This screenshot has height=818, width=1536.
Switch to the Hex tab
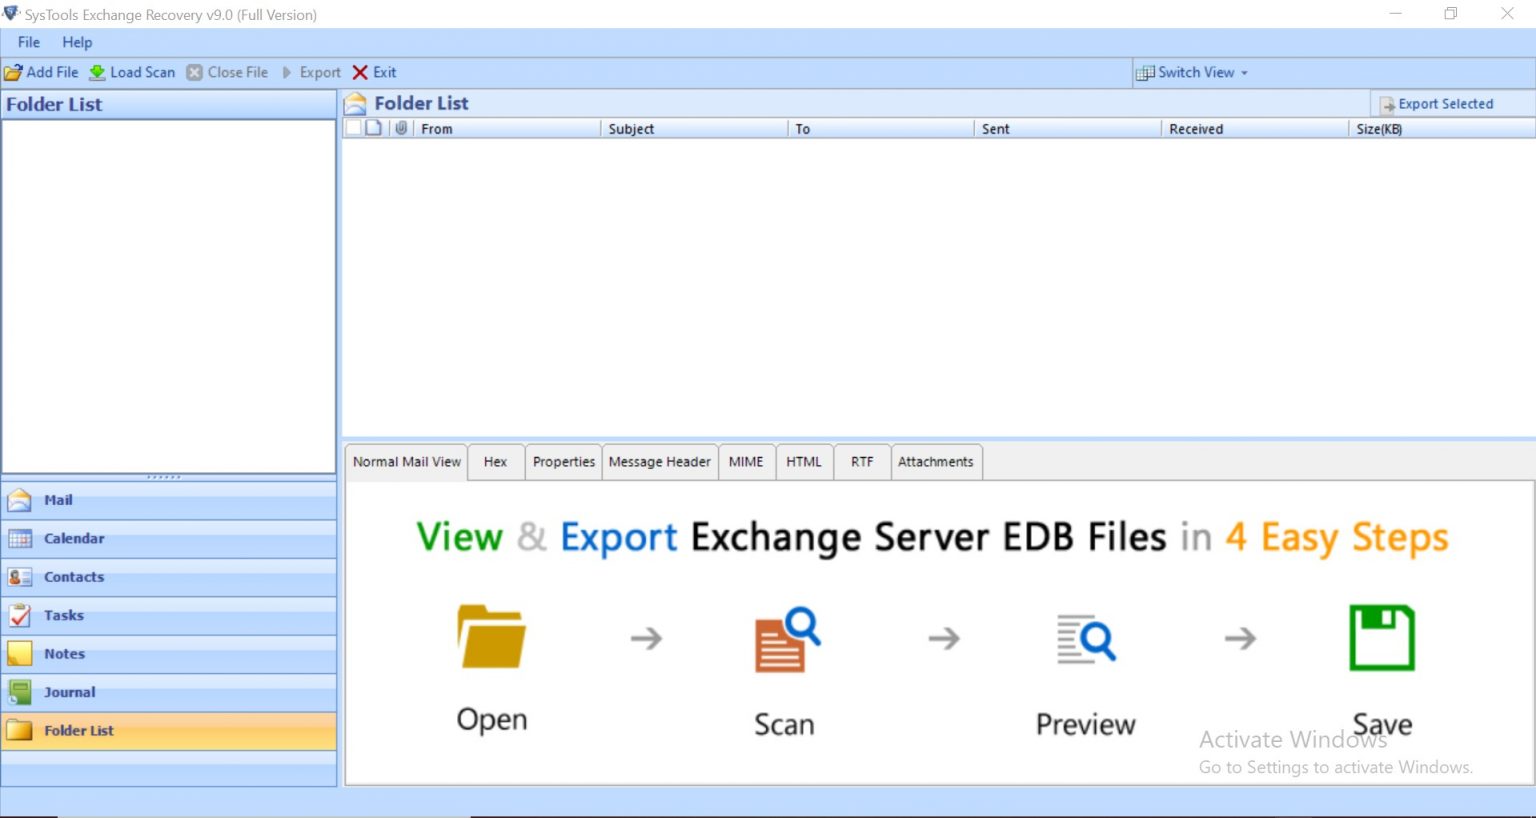coord(495,462)
